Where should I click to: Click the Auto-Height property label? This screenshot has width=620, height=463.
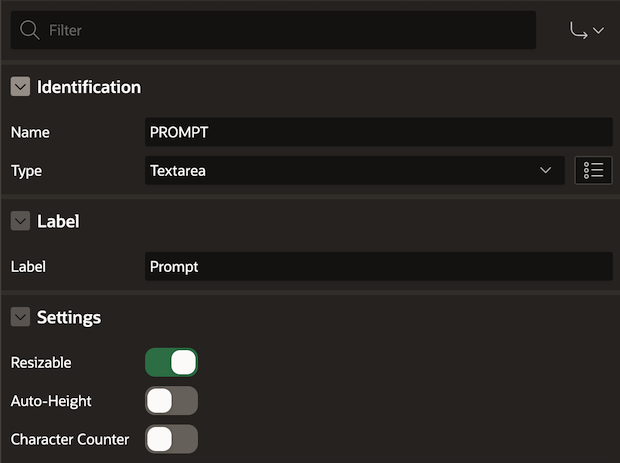point(51,401)
